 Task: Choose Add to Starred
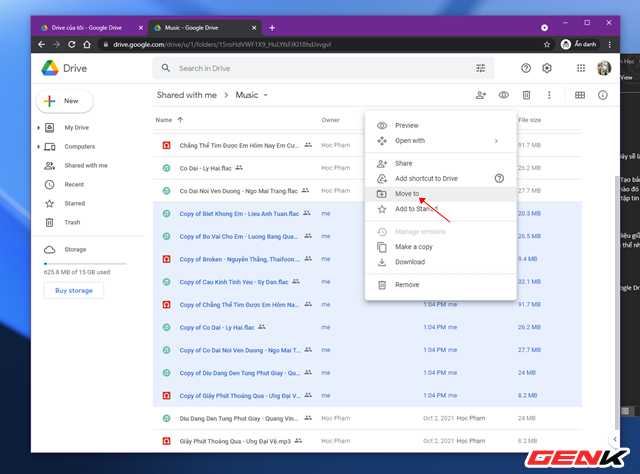point(441,209)
